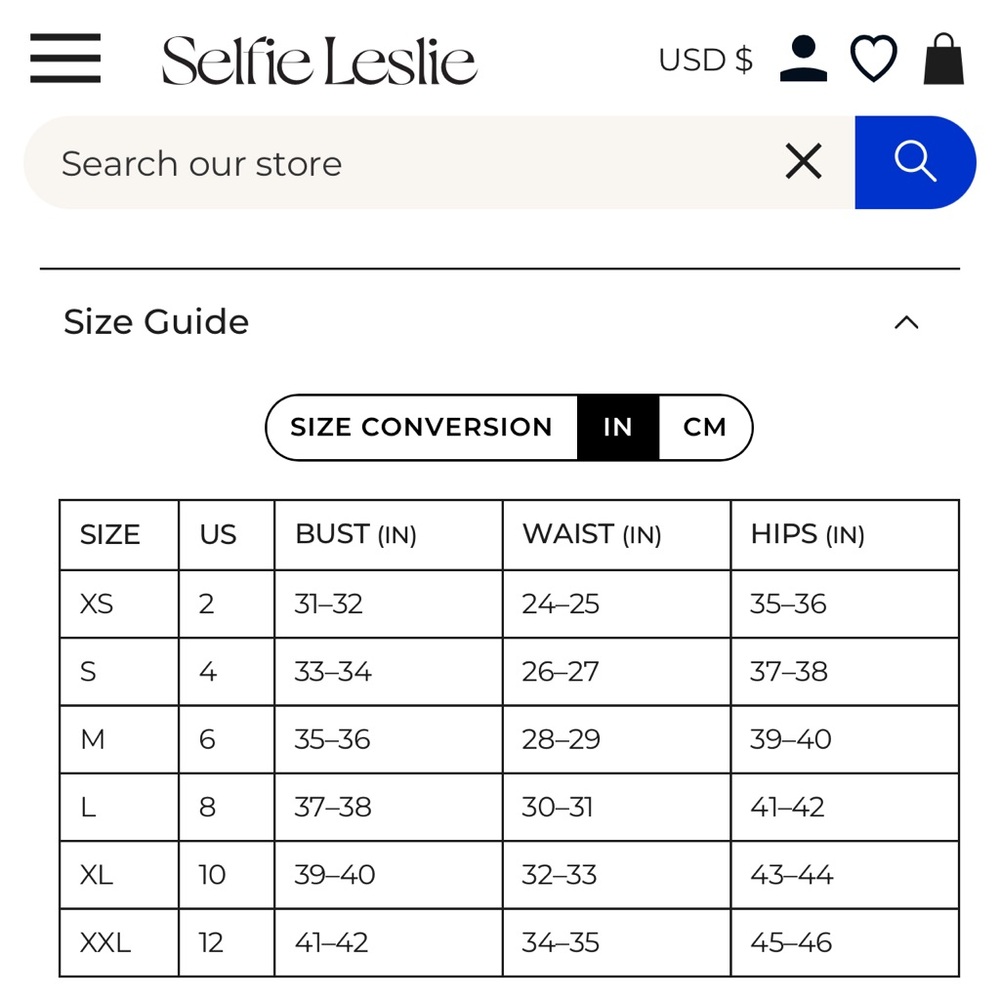Click the Selfie Leslie logo
This screenshot has width=1000, height=1000.
[320, 61]
